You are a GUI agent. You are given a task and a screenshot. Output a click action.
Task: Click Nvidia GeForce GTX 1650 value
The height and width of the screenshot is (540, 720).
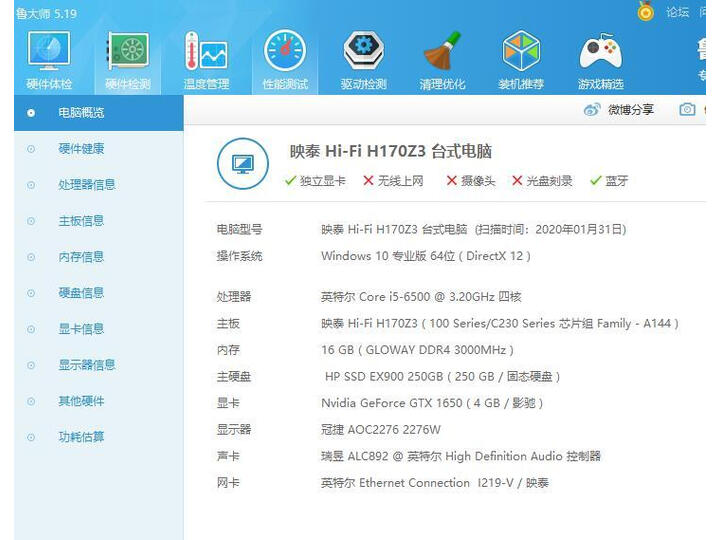tap(432, 403)
